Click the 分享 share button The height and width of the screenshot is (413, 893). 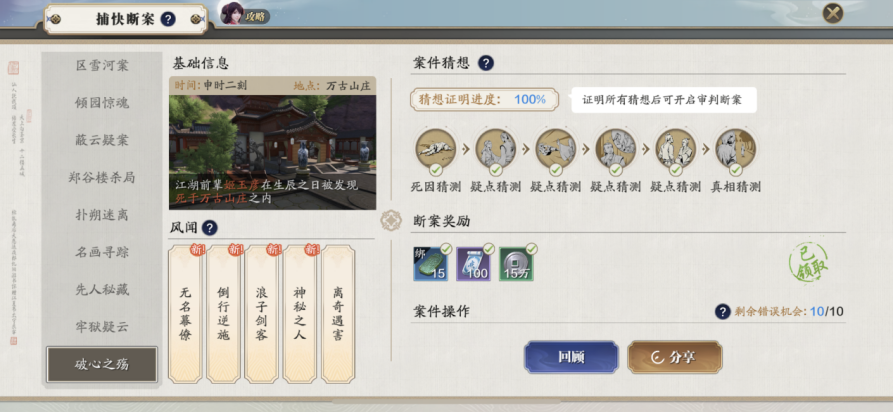point(675,357)
